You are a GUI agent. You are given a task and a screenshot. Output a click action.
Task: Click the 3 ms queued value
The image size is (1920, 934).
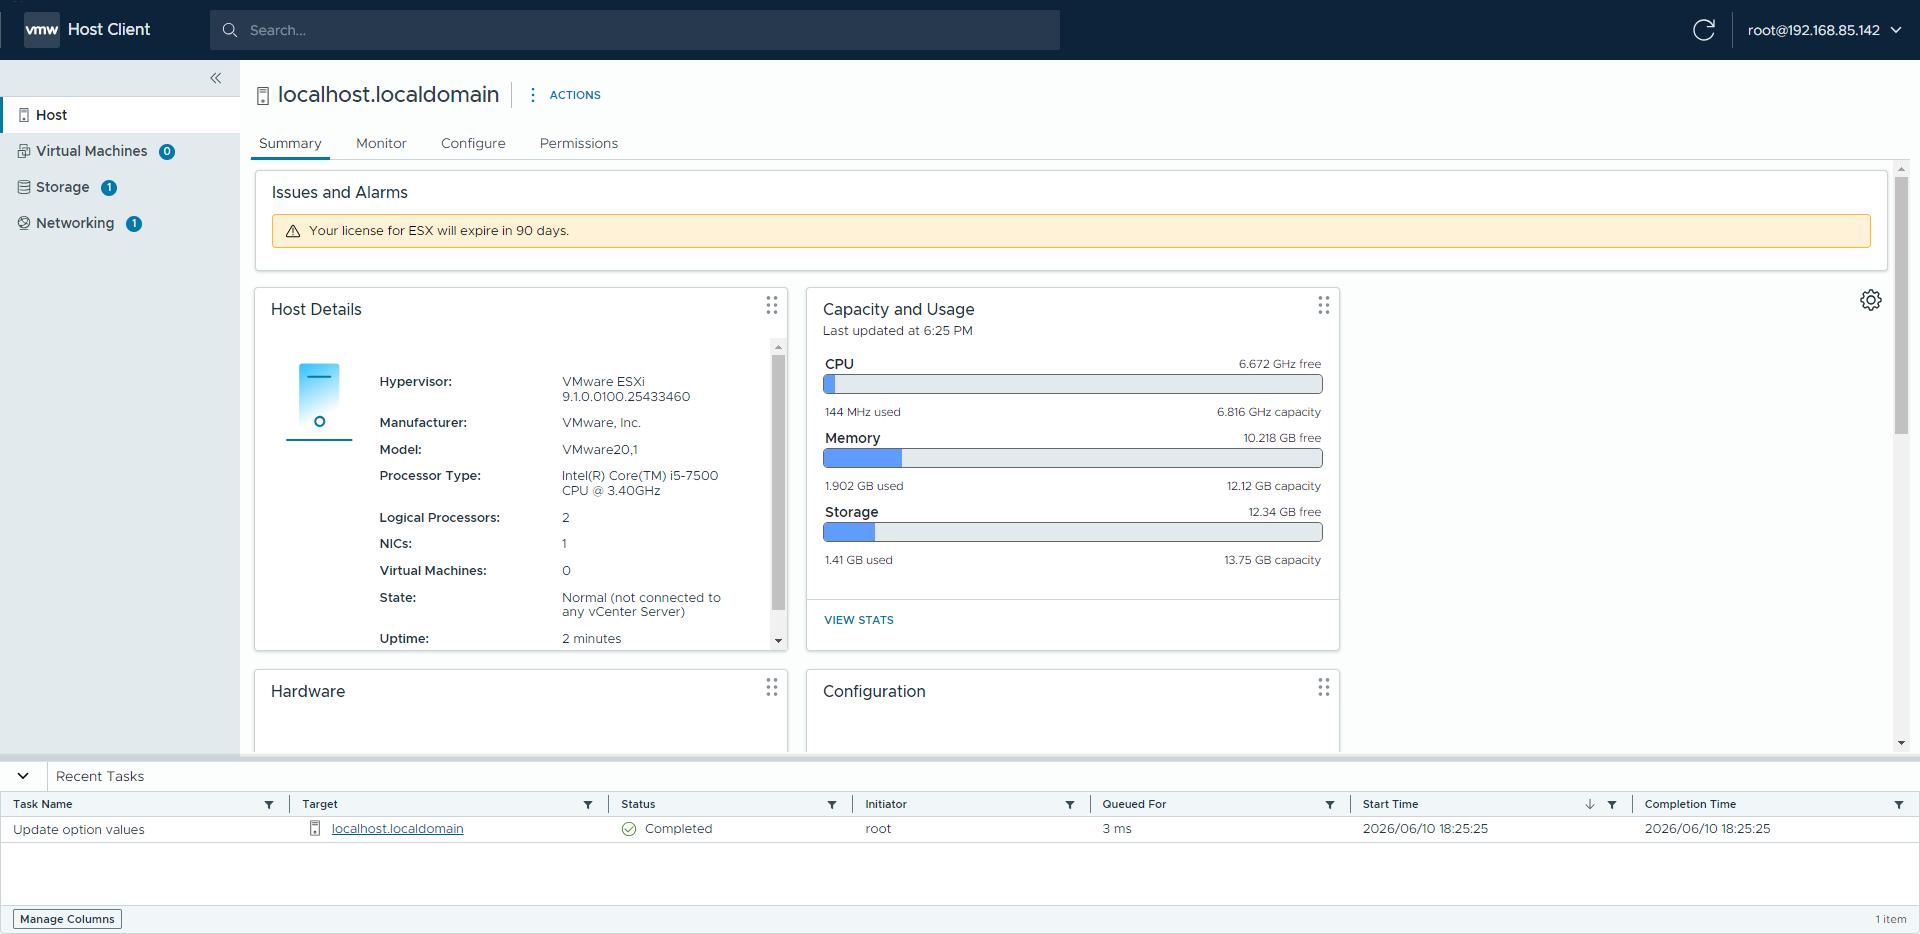point(1117,829)
